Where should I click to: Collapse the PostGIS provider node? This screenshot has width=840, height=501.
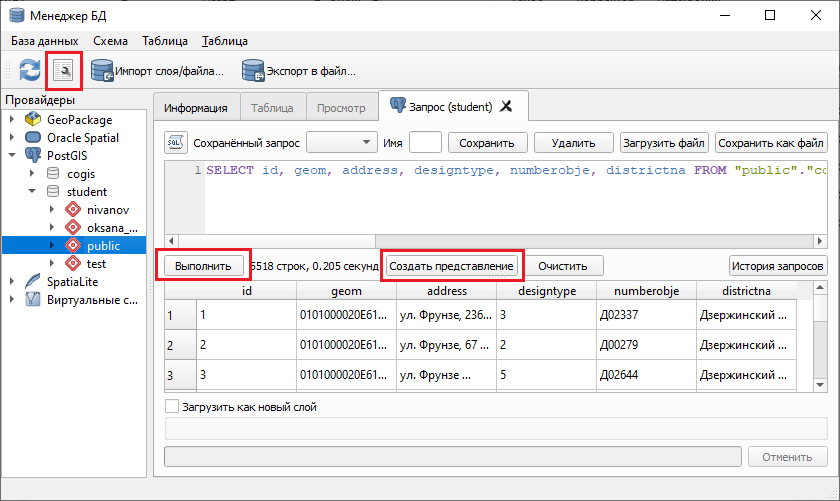point(11,155)
